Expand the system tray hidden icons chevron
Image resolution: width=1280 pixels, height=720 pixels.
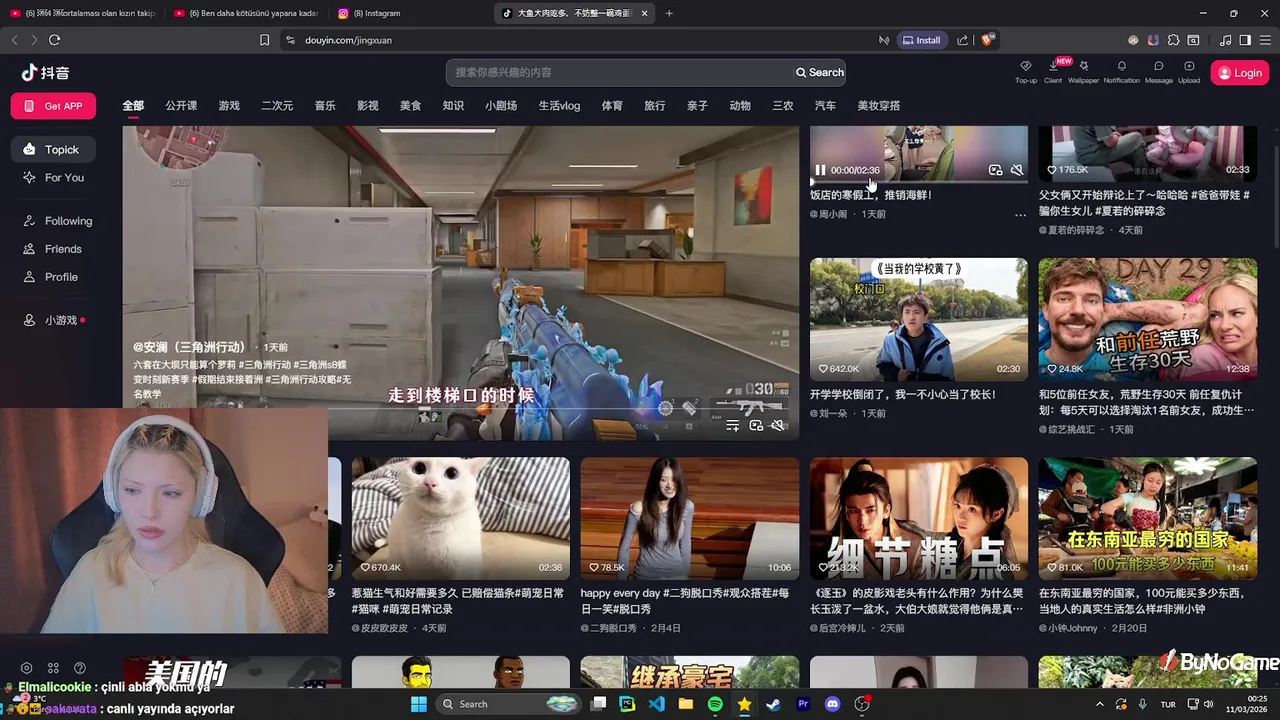click(x=1100, y=704)
